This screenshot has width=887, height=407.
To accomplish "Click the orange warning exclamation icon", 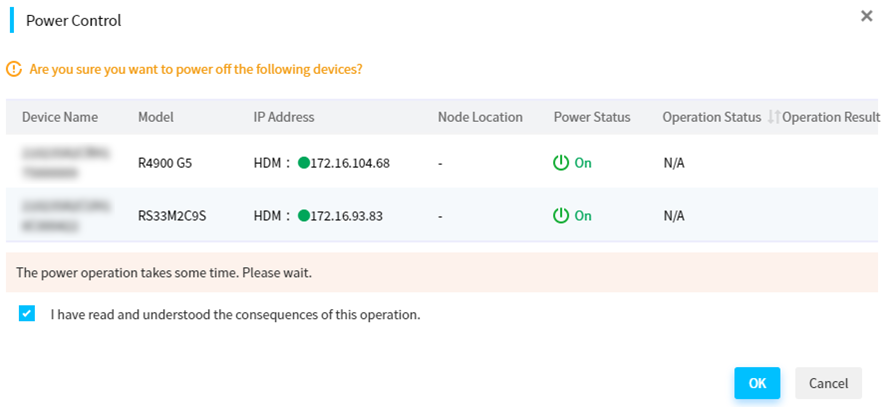I will (x=14, y=70).
